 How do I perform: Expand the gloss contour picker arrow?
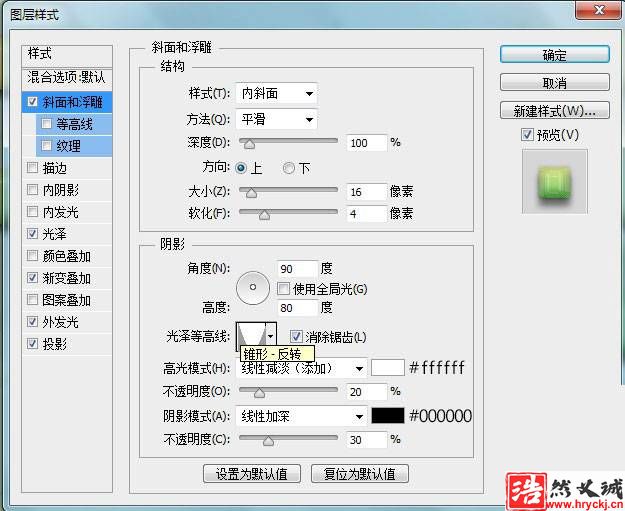[271, 336]
